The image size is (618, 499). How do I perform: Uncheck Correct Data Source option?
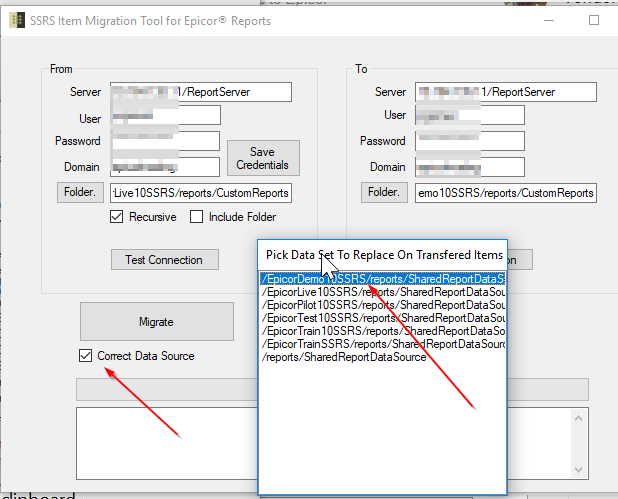[86, 356]
